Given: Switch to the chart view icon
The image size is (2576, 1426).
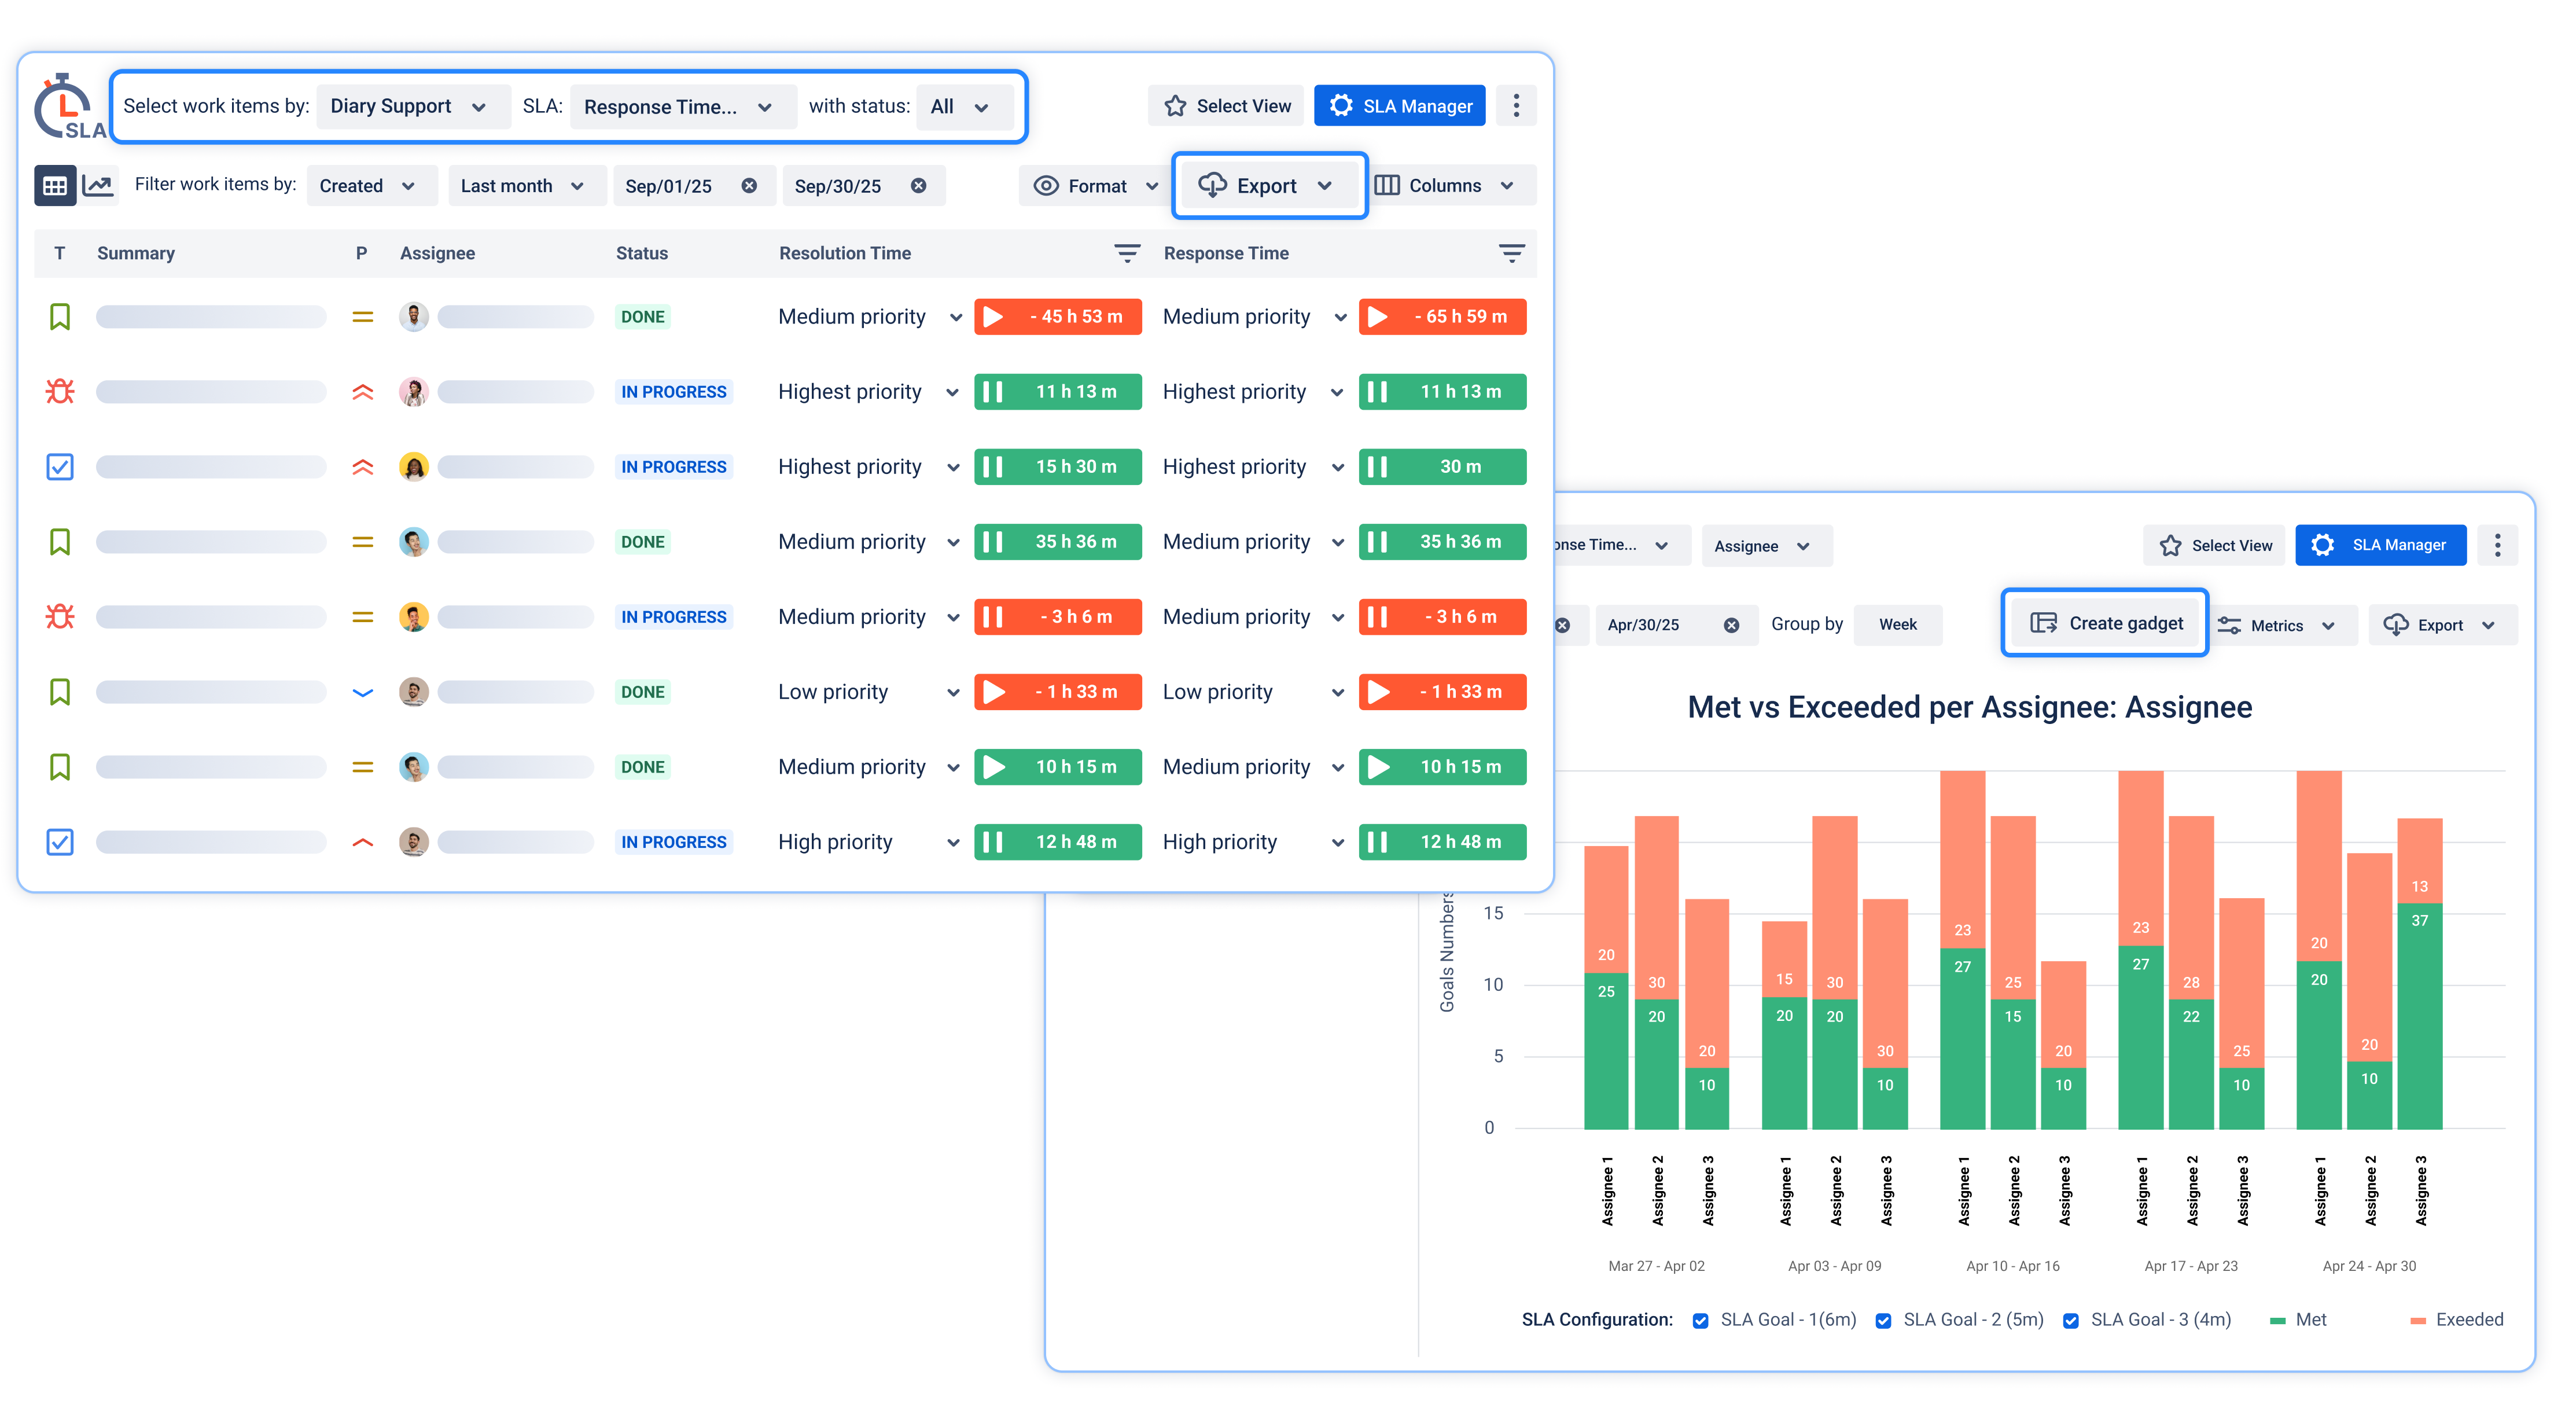Looking at the screenshot, I should [99, 186].
